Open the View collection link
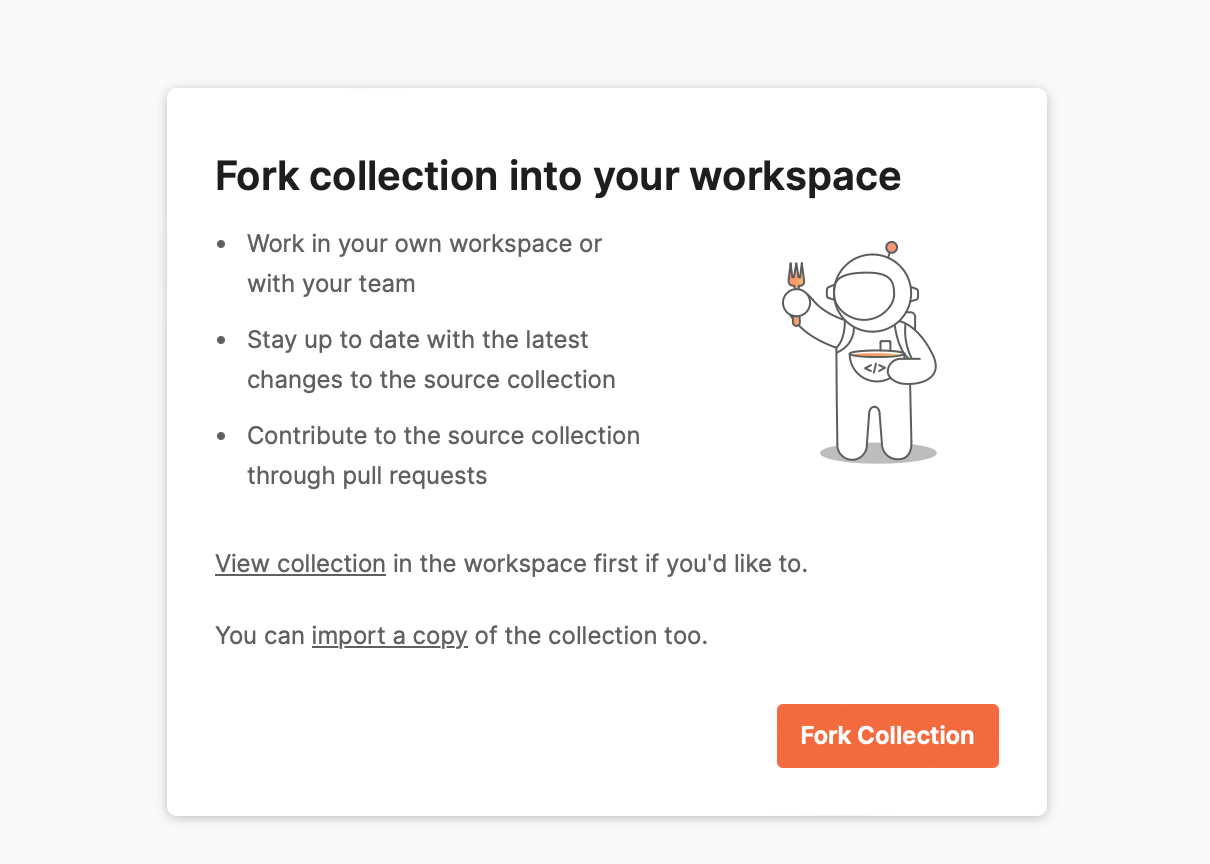The image size is (1210, 864). [299, 563]
